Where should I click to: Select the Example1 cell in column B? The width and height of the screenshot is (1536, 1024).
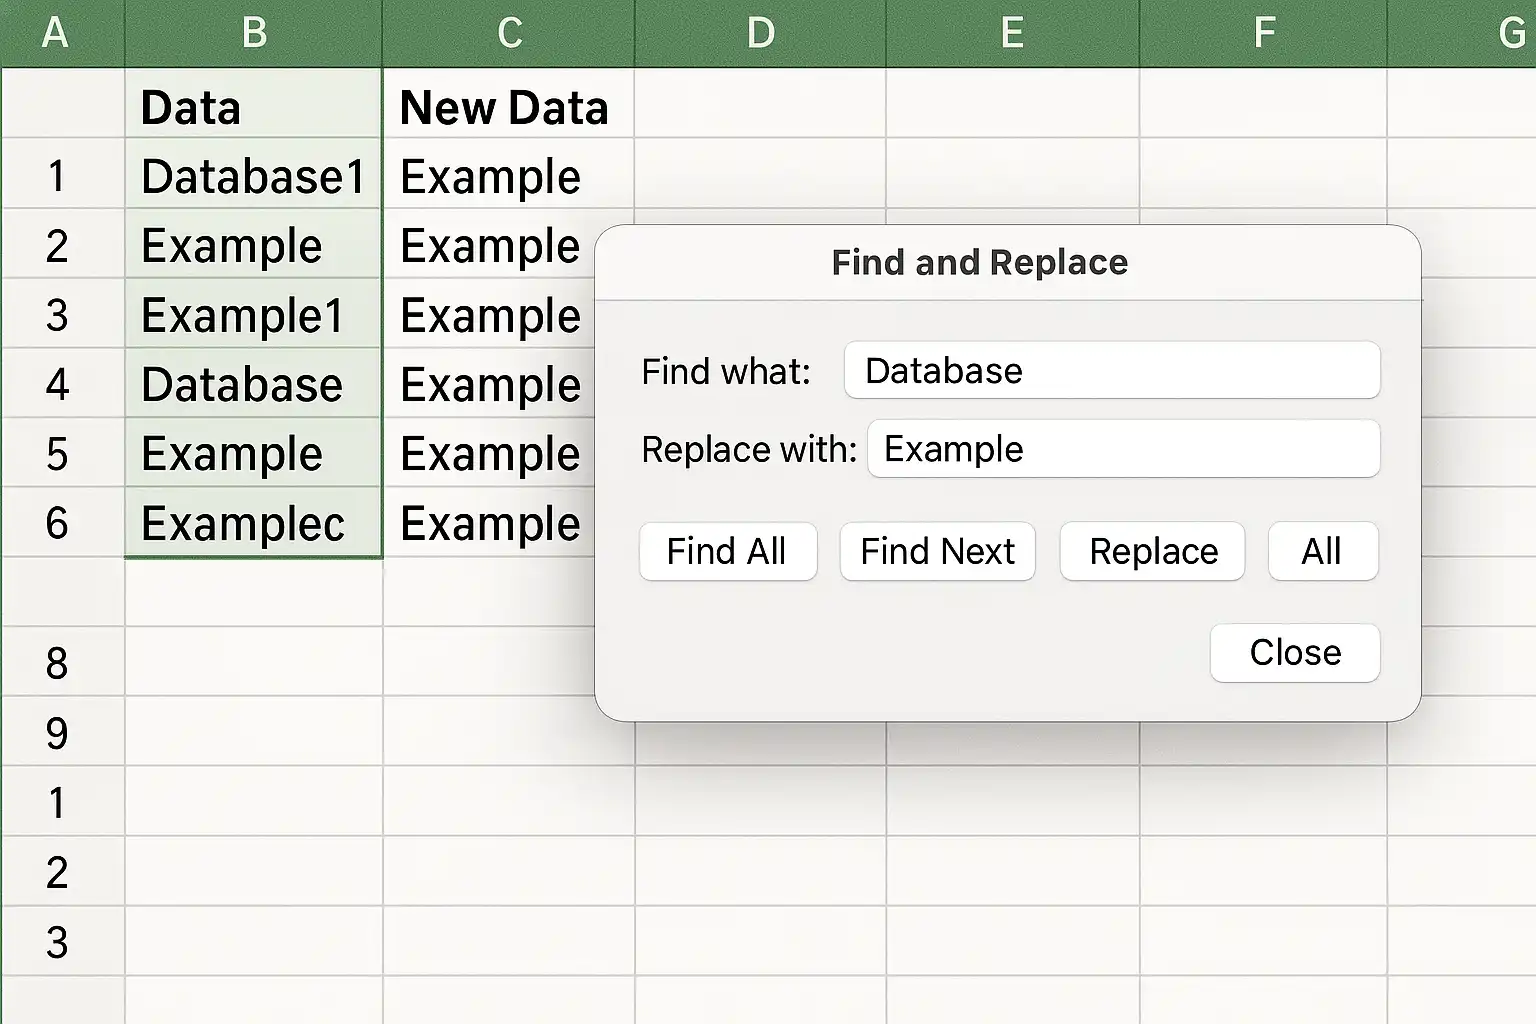[x=254, y=315]
